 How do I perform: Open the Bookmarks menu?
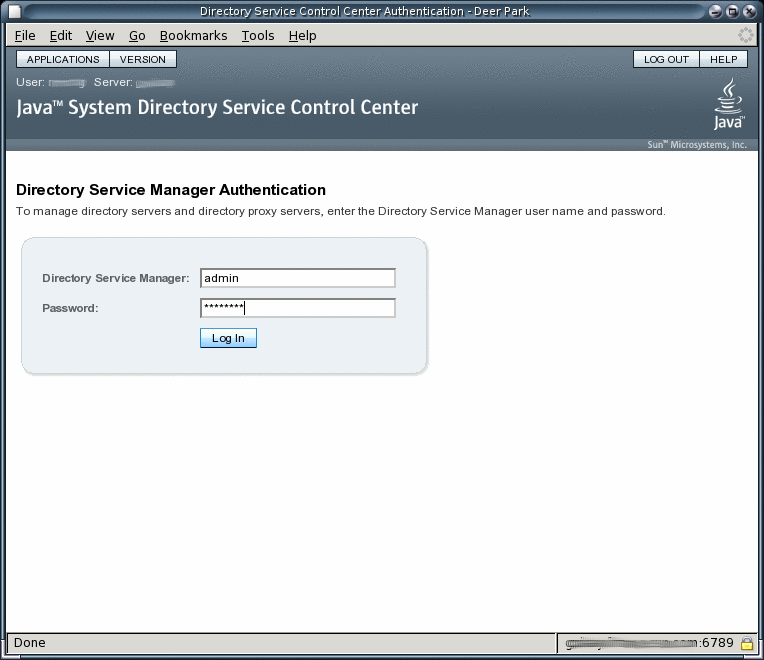coord(193,36)
